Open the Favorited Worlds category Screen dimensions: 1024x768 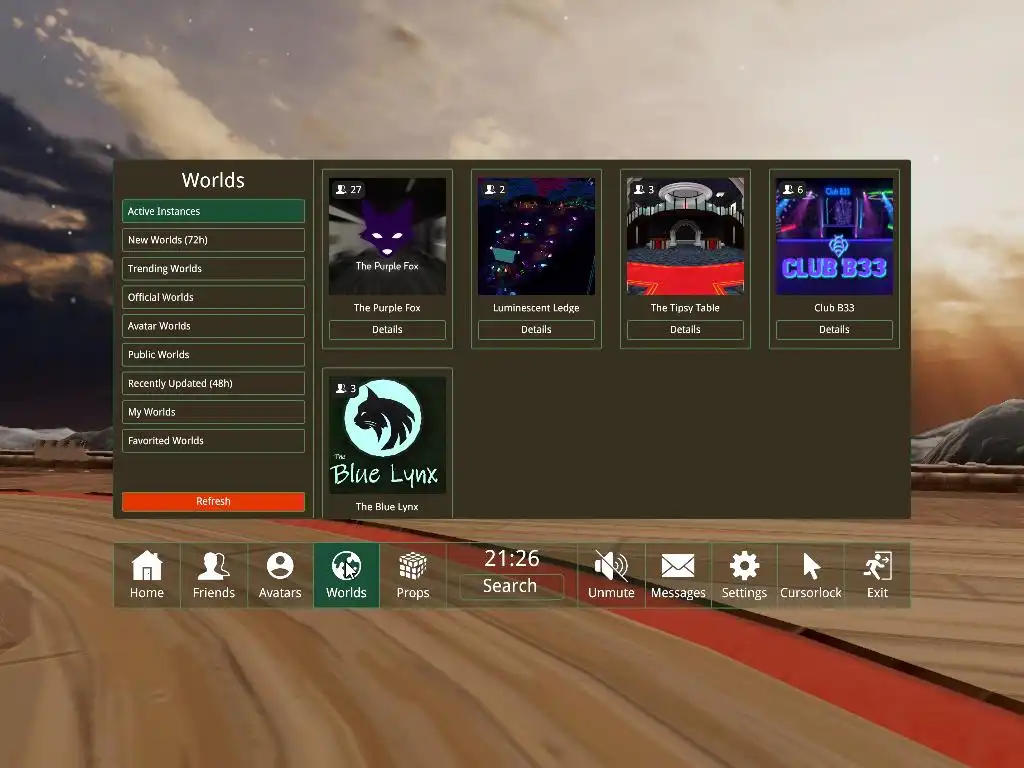pyautogui.click(x=213, y=441)
